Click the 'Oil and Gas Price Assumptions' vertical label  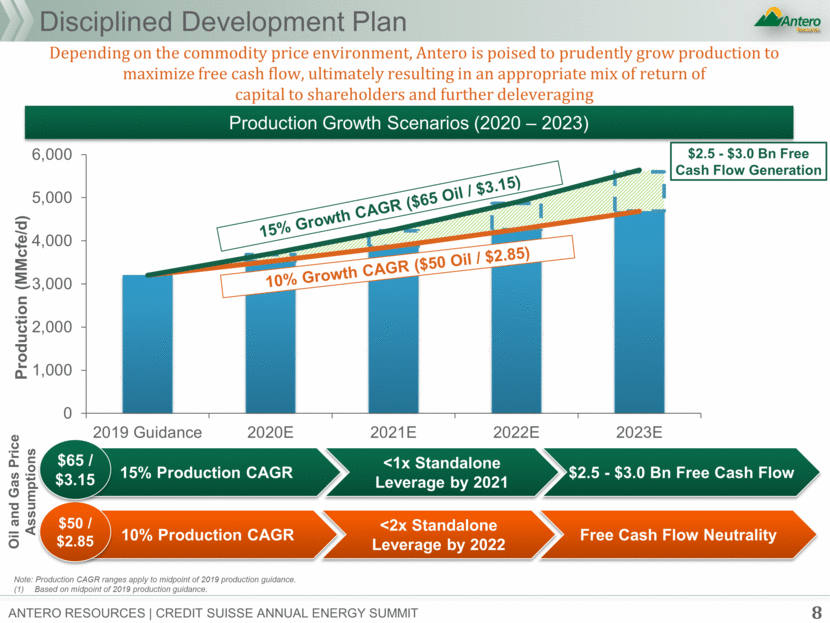point(22,491)
